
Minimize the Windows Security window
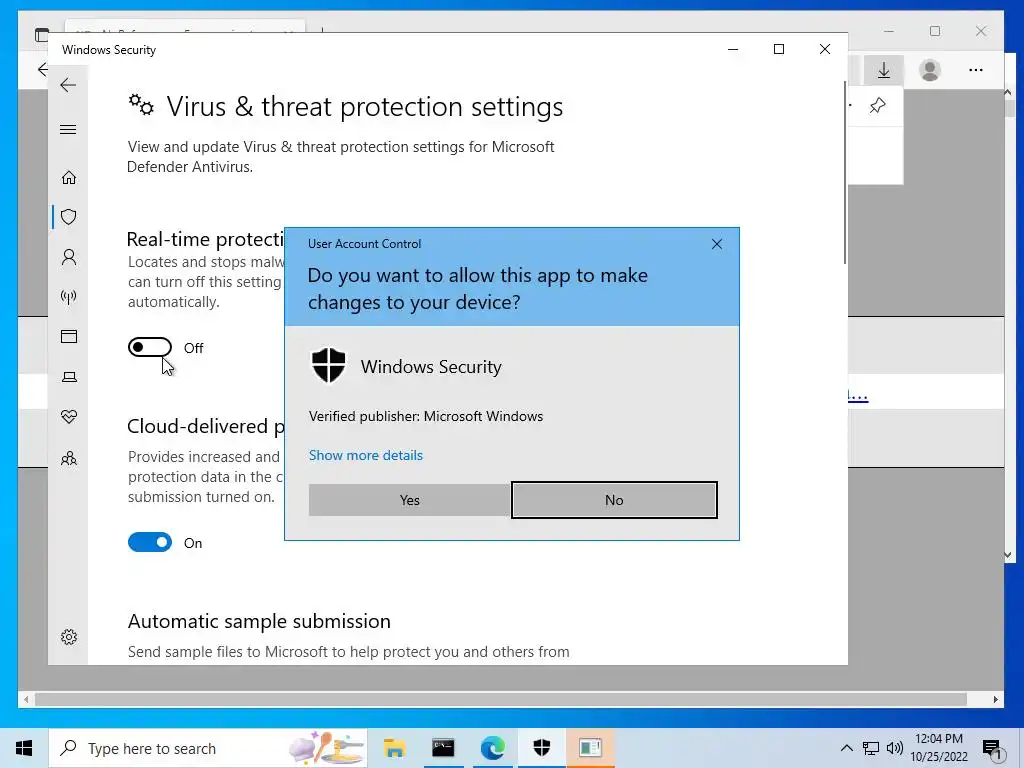click(x=733, y=50)
